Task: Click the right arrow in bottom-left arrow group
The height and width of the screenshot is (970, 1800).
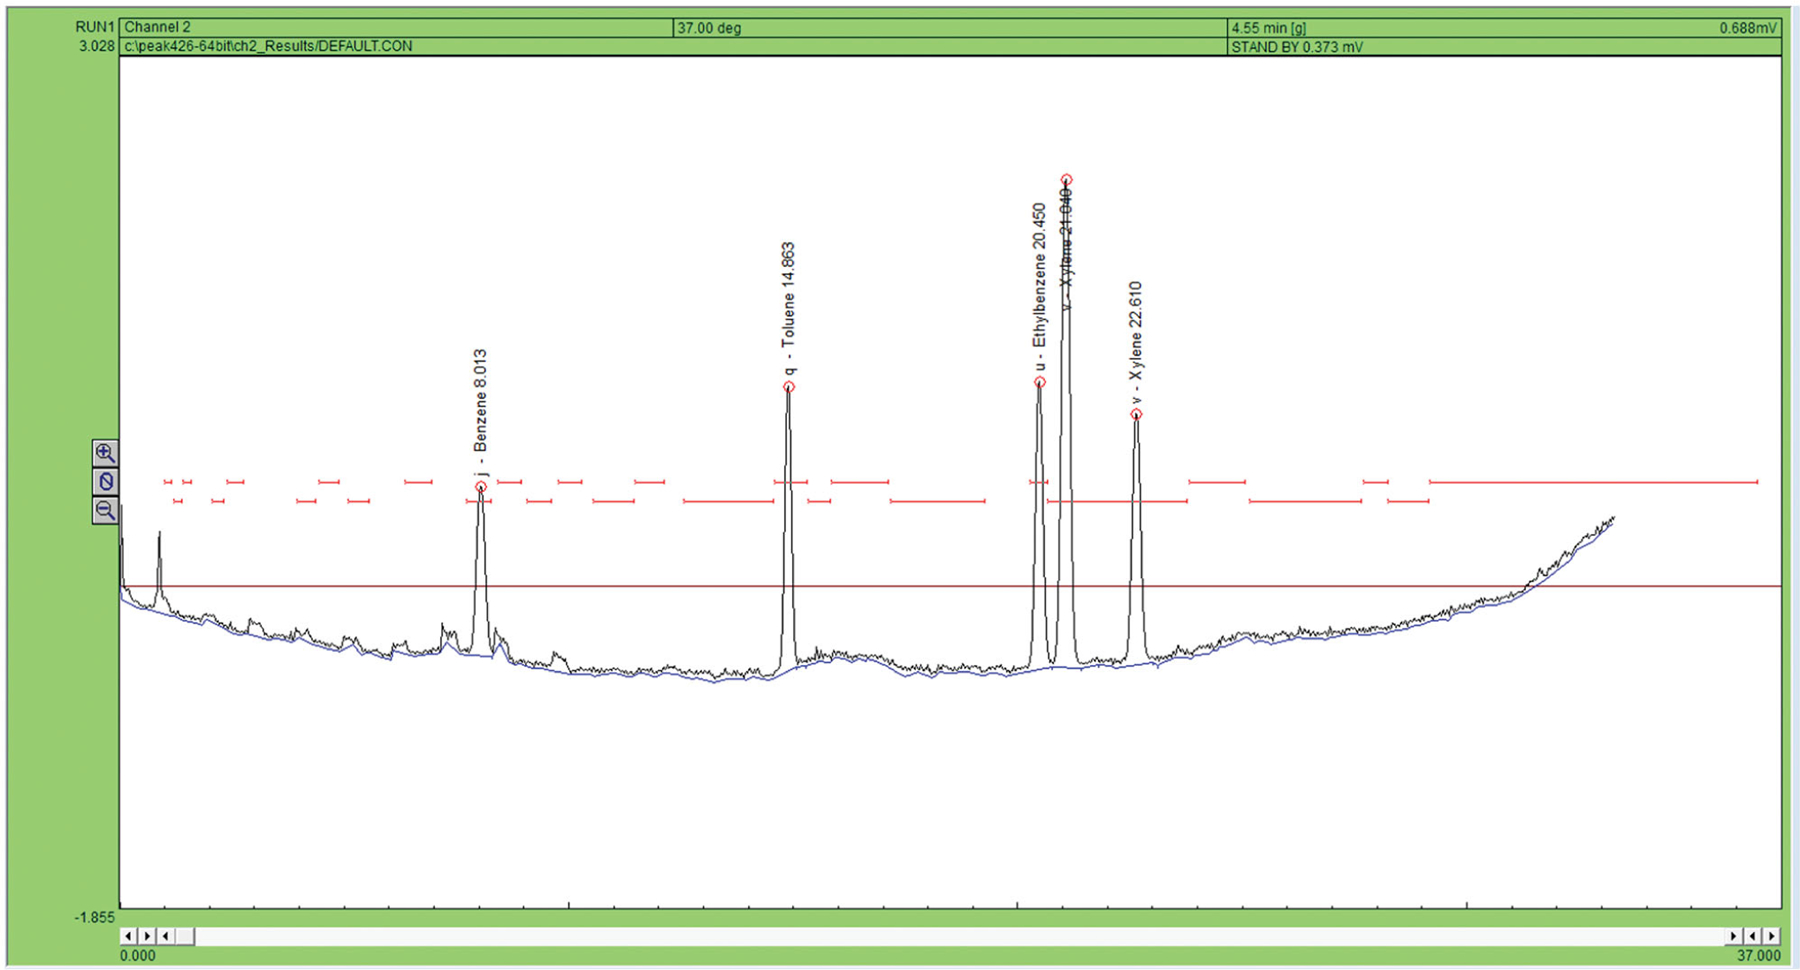Action: click(x=147, y=936)
